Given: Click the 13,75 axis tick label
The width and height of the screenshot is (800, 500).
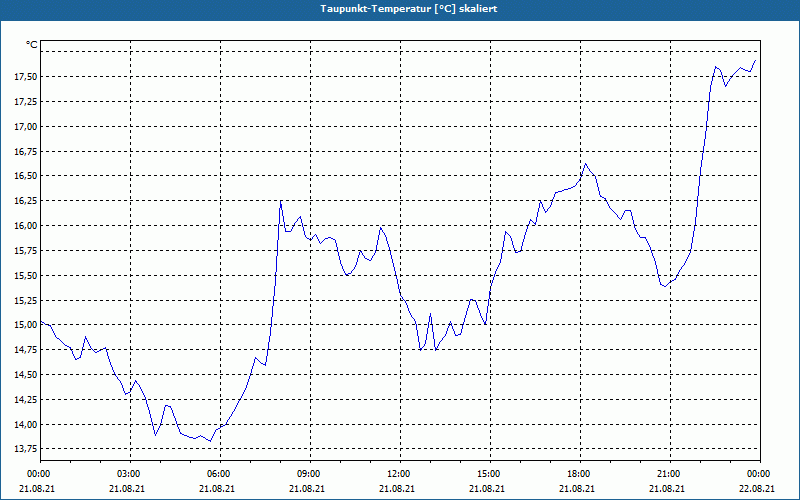Looking at the screenshot, I should [26, 449].
